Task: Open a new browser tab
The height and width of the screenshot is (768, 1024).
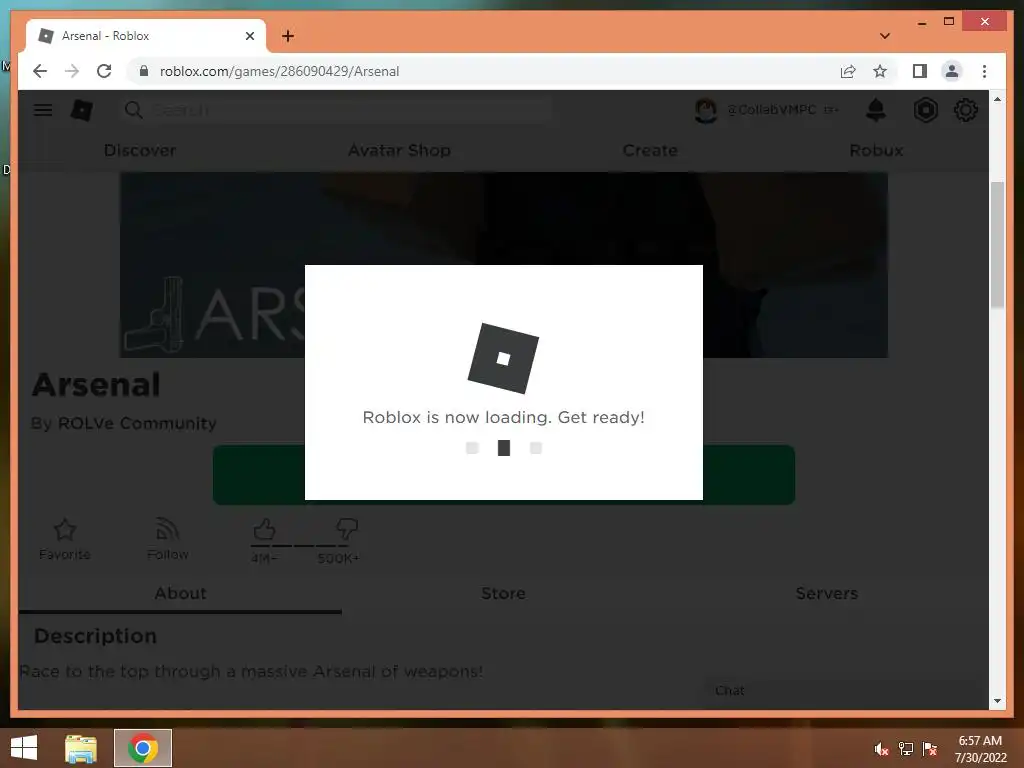Action: (288, 36)
